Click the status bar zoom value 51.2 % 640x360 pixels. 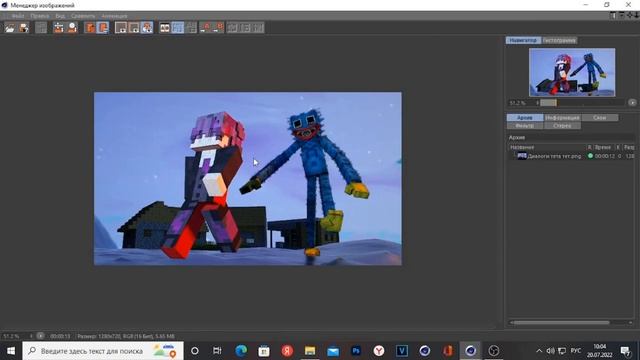(12, 336)
